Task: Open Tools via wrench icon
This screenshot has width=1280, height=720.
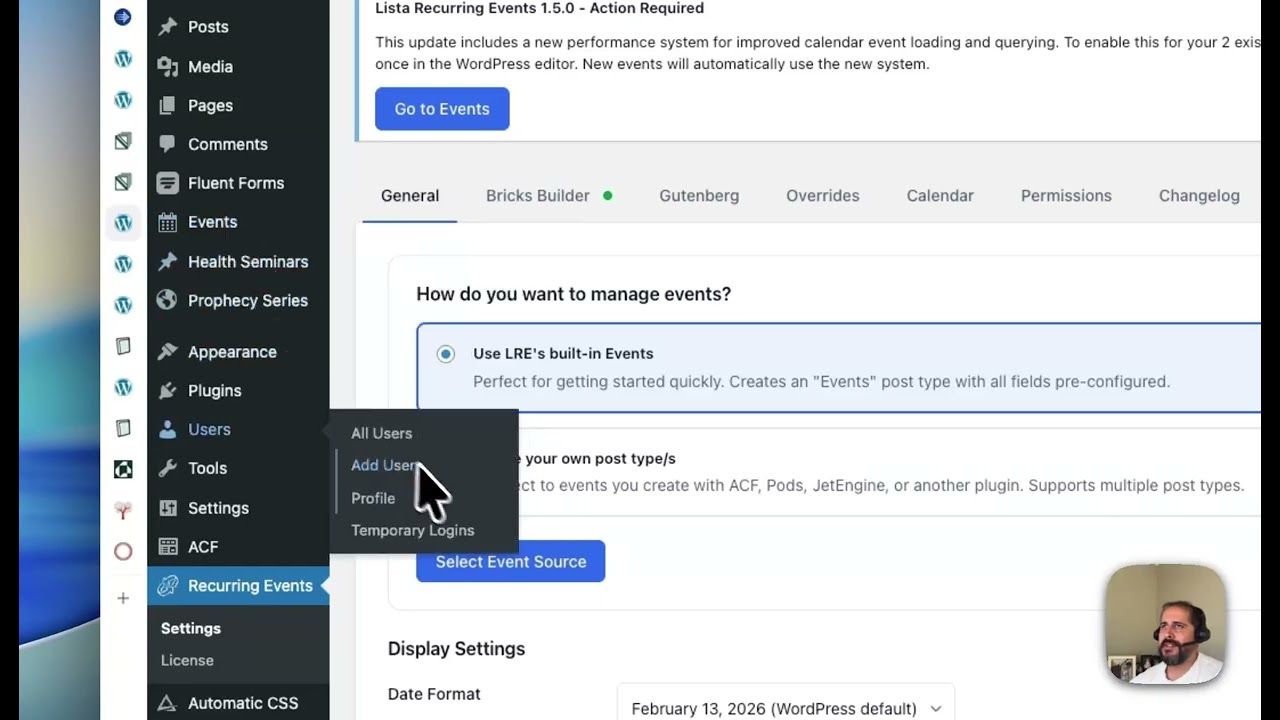Action: pos(168,468)
